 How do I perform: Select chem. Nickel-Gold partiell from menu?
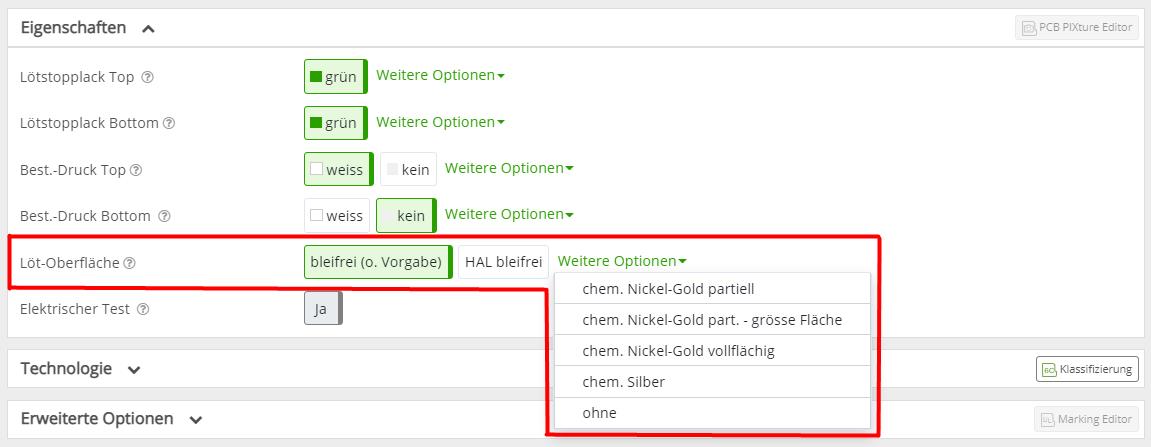point(668,289)
